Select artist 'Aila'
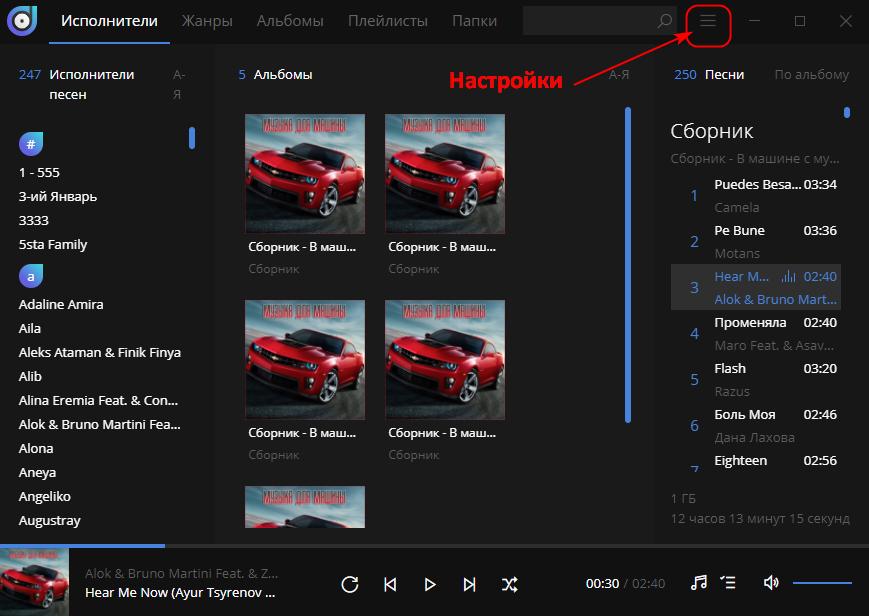This screenshot has width=869, height=616. [x=29, y=328]
